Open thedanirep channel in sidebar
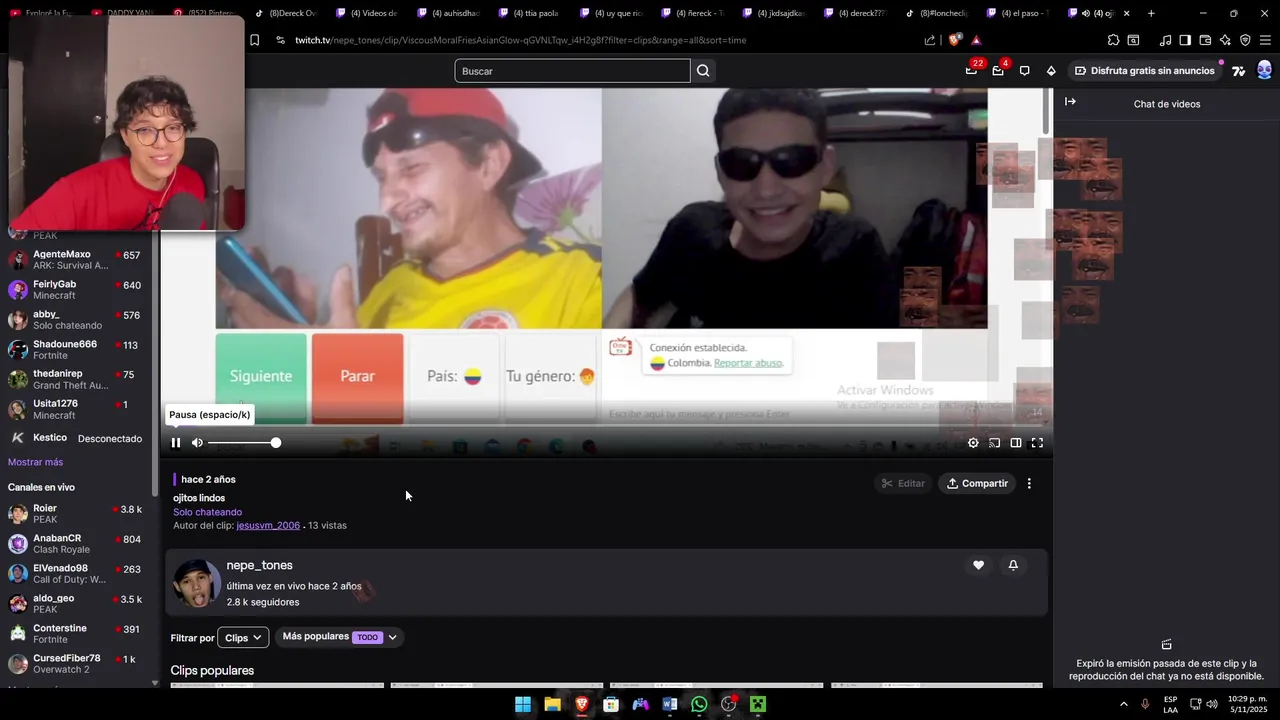Screen dimensions: 1280x720 click(76, 380)
